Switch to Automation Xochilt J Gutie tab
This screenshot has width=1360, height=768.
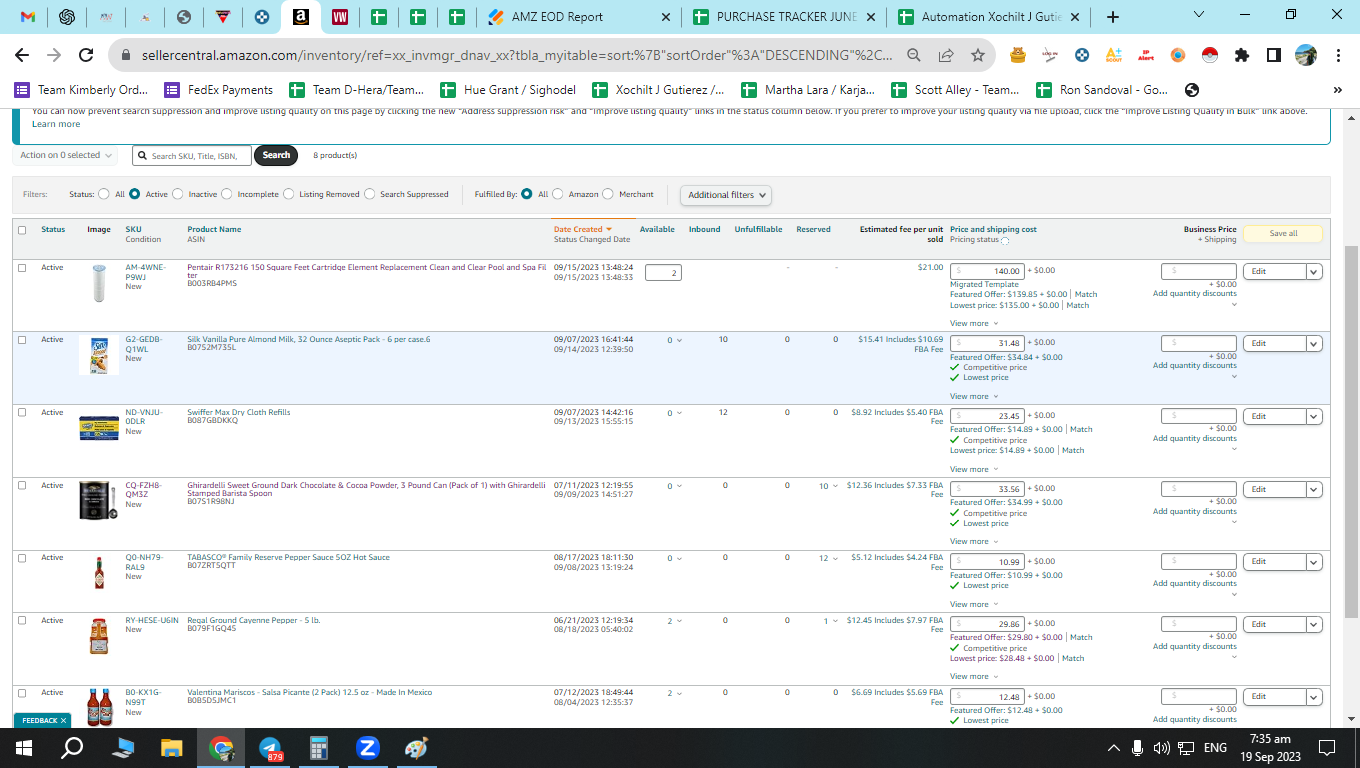[990, 17]
